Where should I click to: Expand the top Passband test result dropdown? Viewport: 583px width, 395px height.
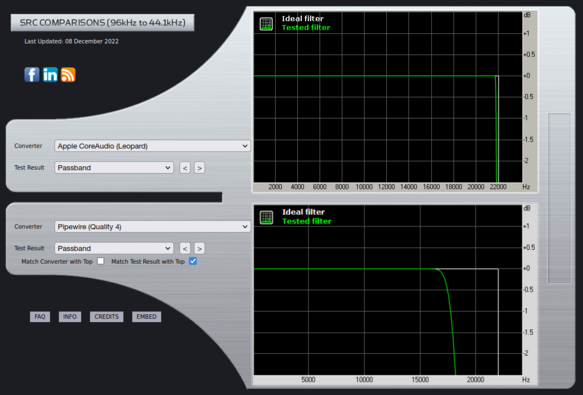(x=114, y=168)
